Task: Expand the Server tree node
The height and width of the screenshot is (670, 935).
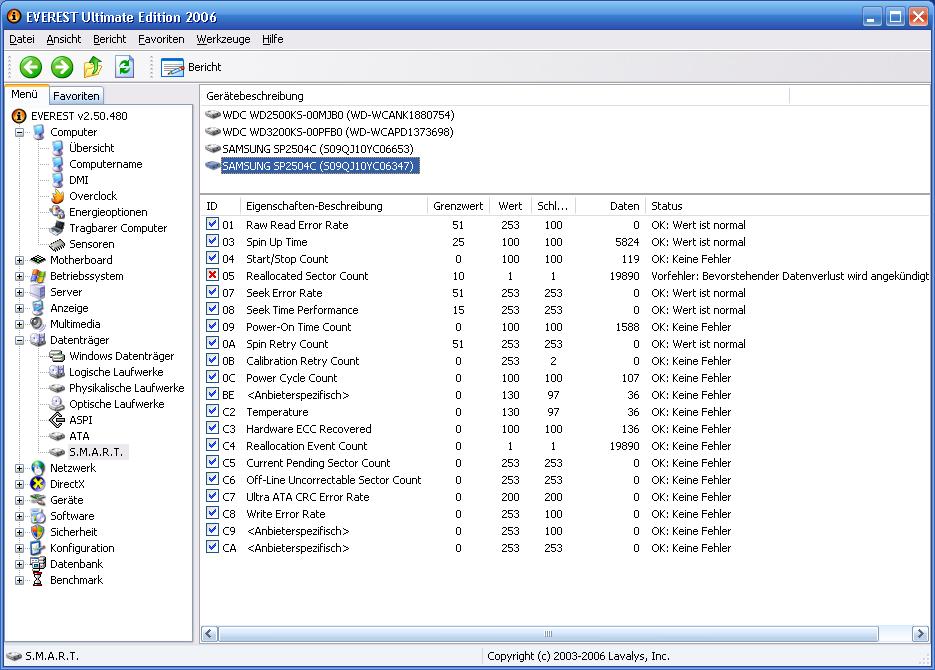Action: click(20, 293)
